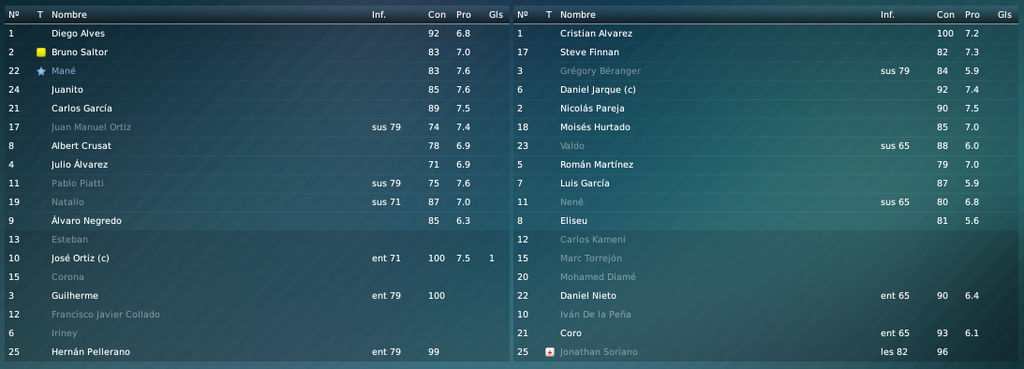Select Cristian Alvarez row
The image size is (1024, 369).
point(767,33)
